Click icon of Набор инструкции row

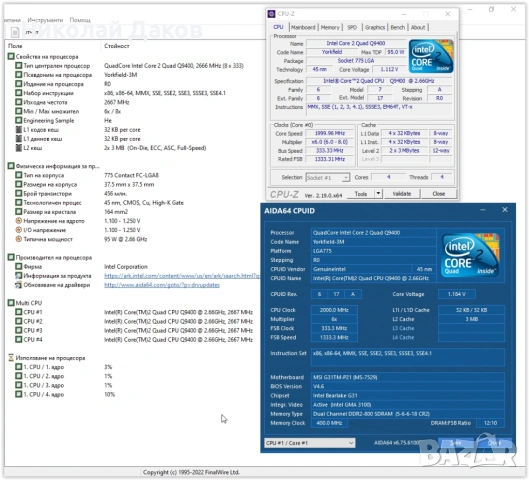coord(19,93)
